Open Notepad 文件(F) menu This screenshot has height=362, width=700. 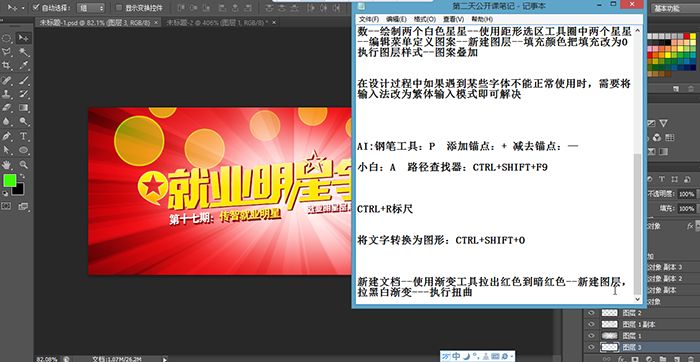[x=369, y=19]
